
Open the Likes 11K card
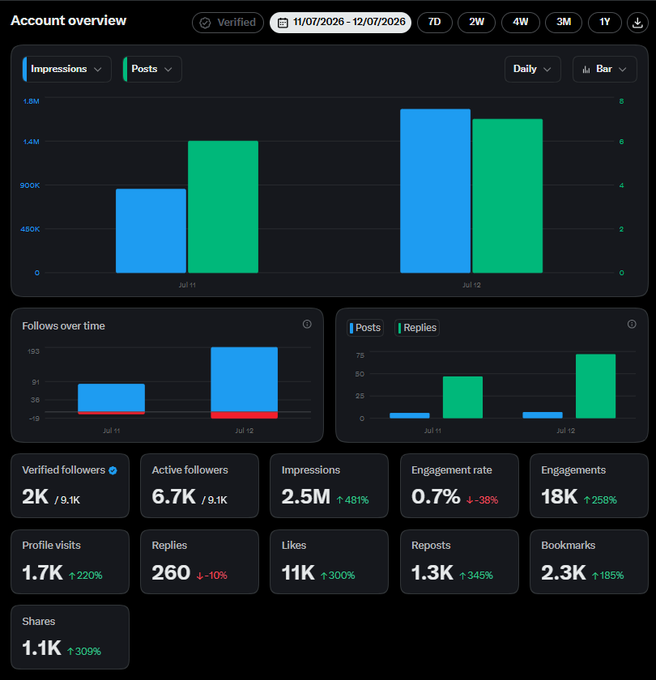click(329, 562)
